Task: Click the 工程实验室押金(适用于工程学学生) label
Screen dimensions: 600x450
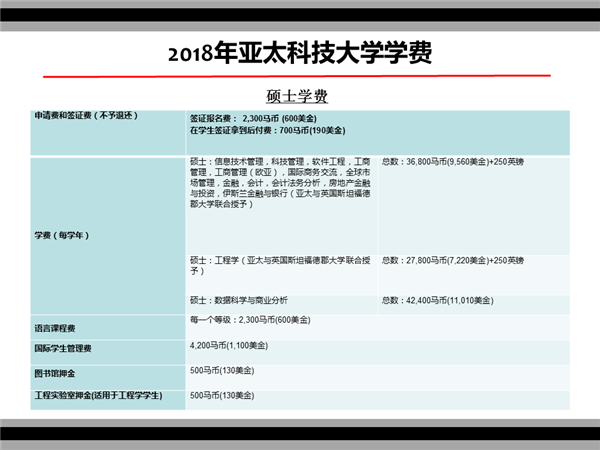Action: click(98, 395)
